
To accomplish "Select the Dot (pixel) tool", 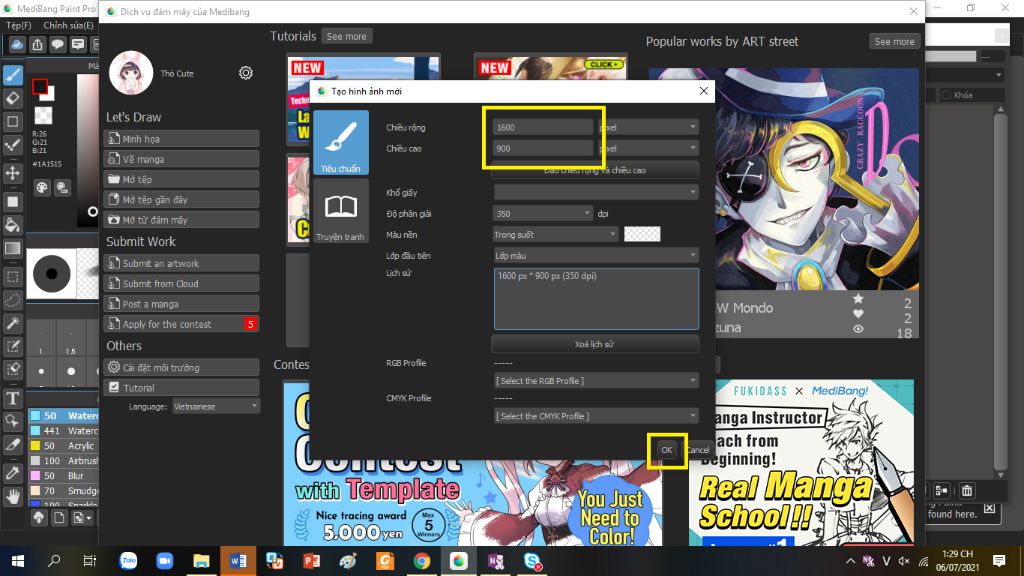I will (12, 145).
